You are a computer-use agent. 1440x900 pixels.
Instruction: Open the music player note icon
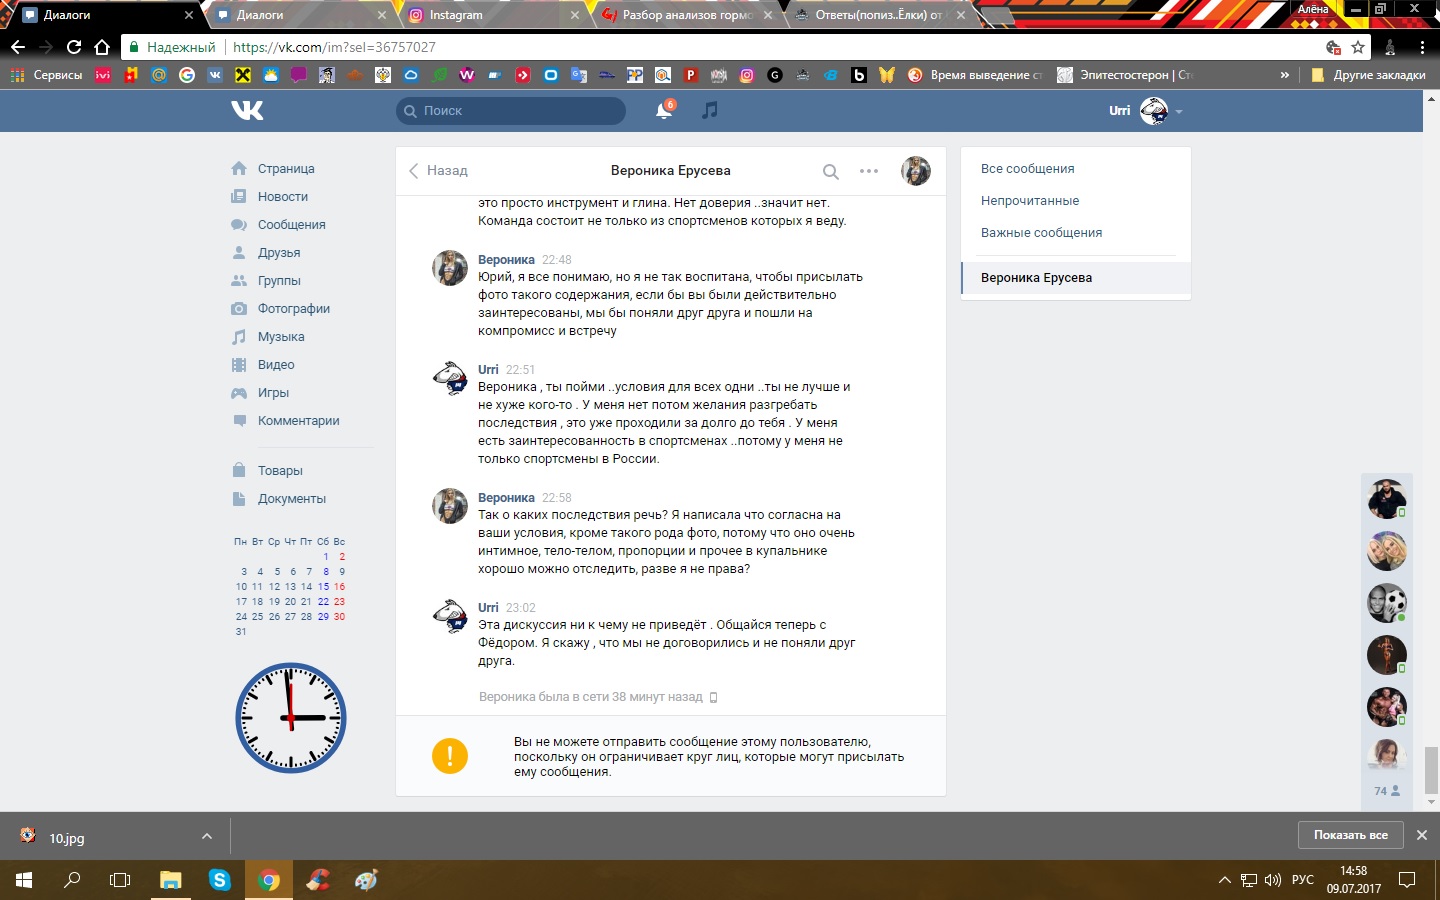710,110
